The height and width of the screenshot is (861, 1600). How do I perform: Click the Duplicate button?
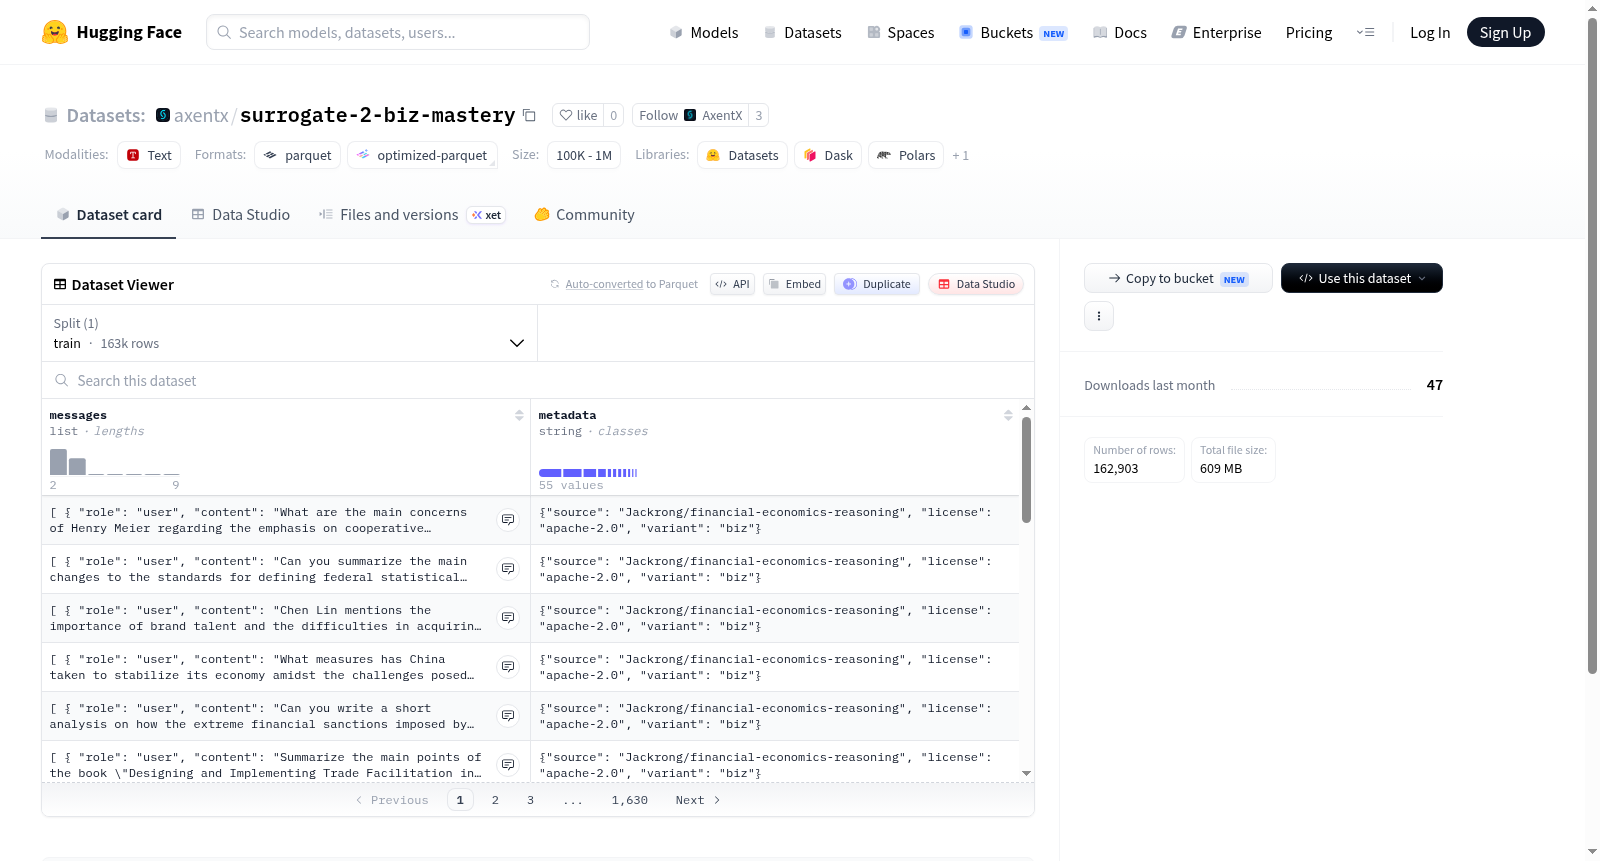877,284
